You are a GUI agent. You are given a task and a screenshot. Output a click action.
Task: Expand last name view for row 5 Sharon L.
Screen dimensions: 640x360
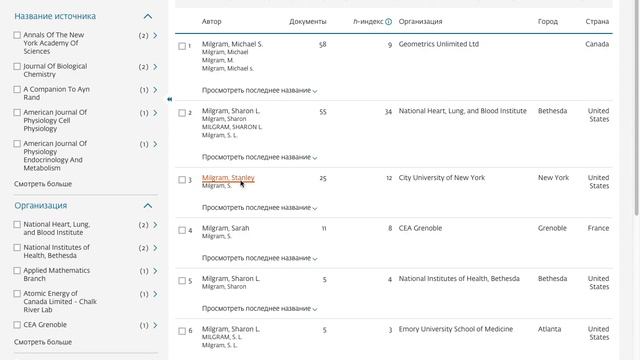click(x=260, y=309)
